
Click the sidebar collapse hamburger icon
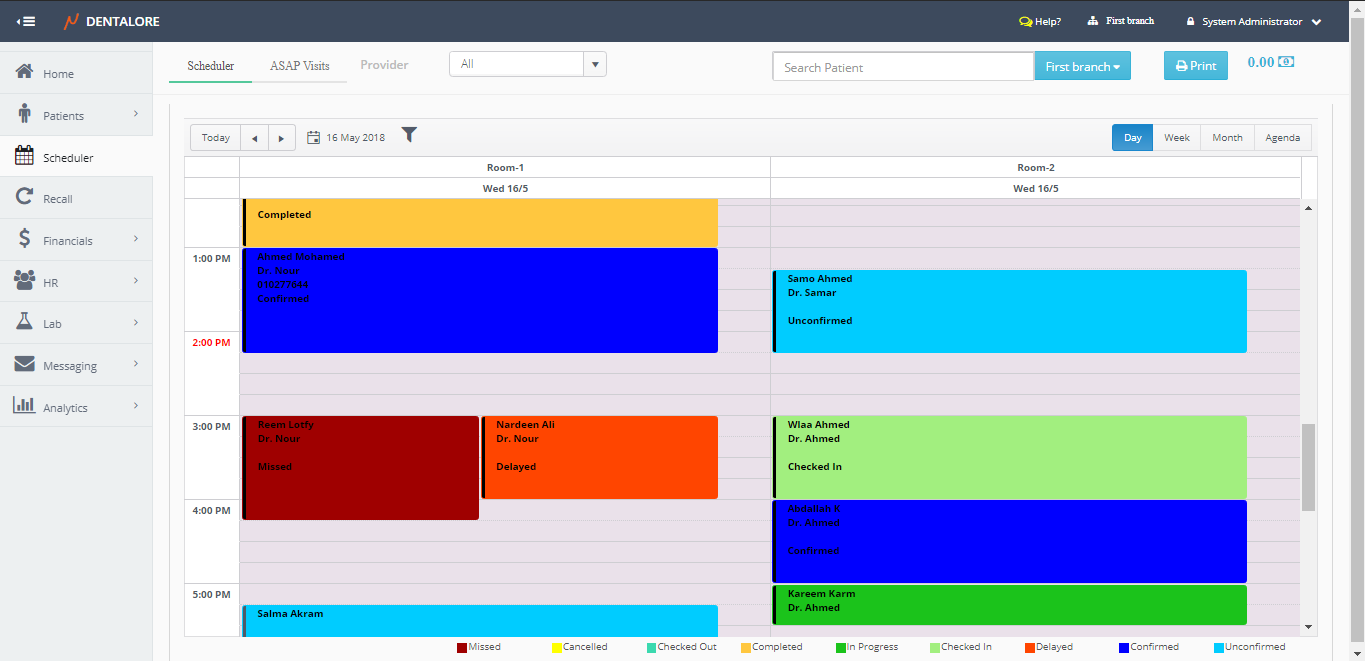point(27,21)
